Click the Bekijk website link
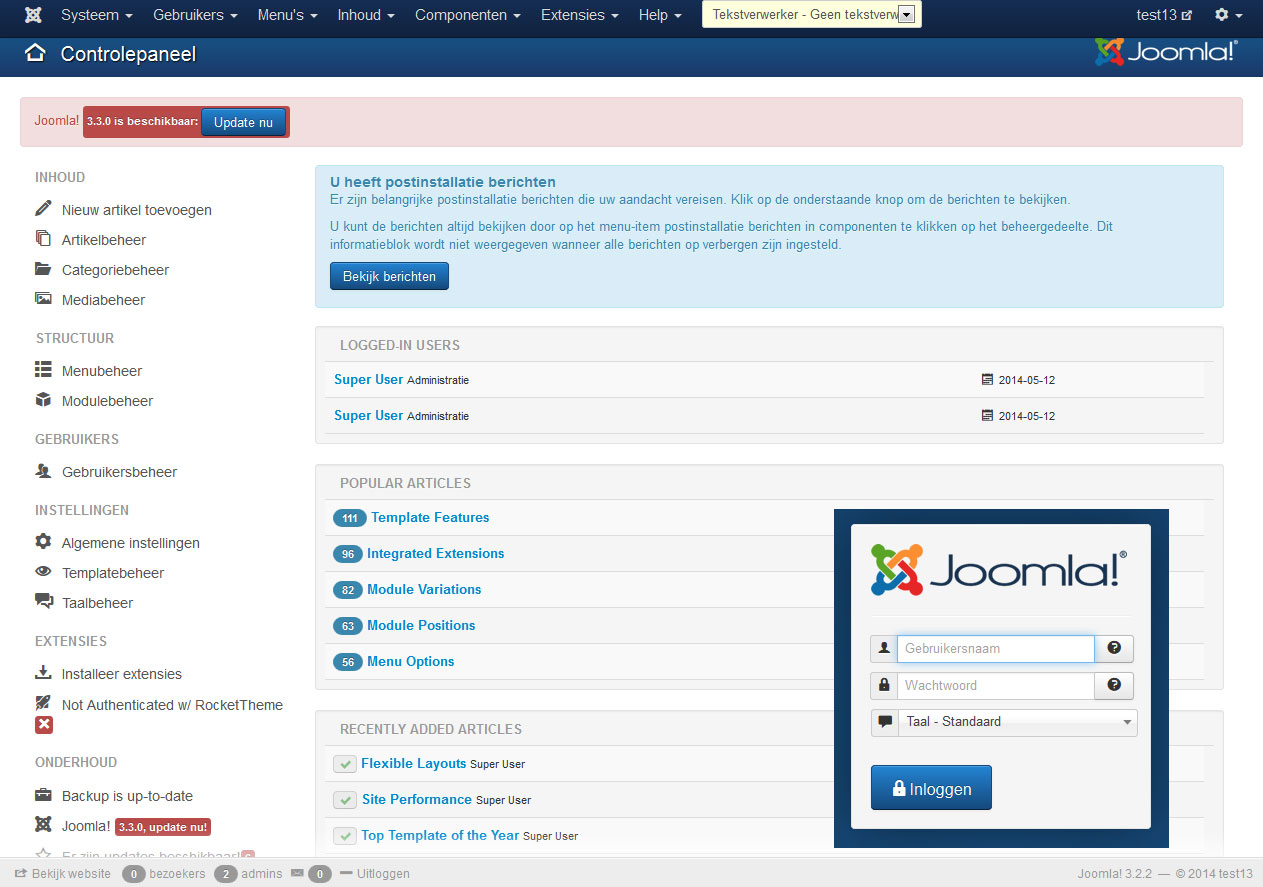This screenshot has height=887, width=1263. (x=62, y=873)
